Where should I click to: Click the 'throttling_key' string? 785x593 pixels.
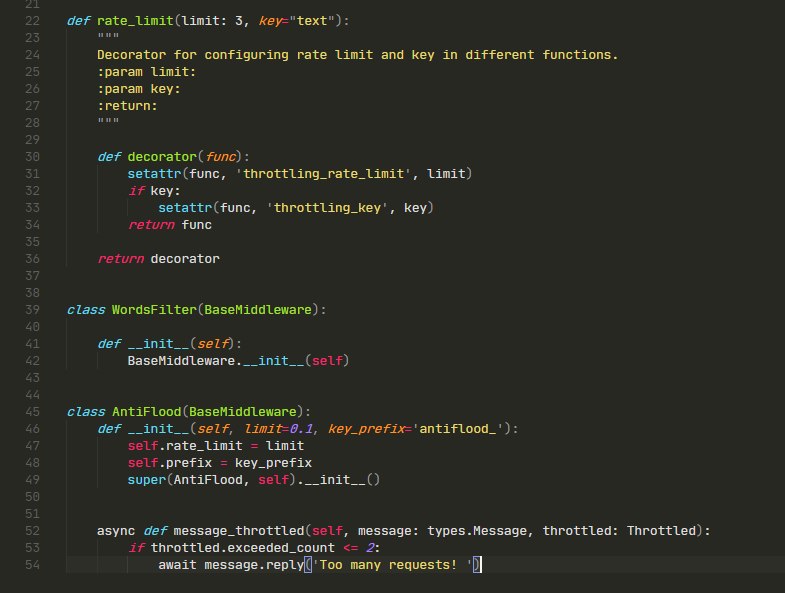327,208
